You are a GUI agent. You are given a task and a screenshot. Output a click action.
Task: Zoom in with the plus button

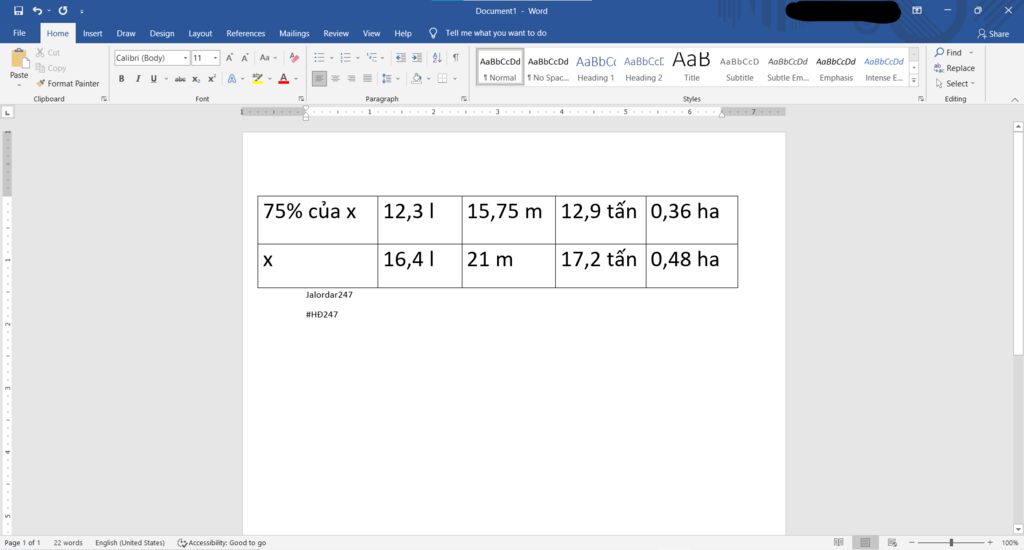point(990,542)
